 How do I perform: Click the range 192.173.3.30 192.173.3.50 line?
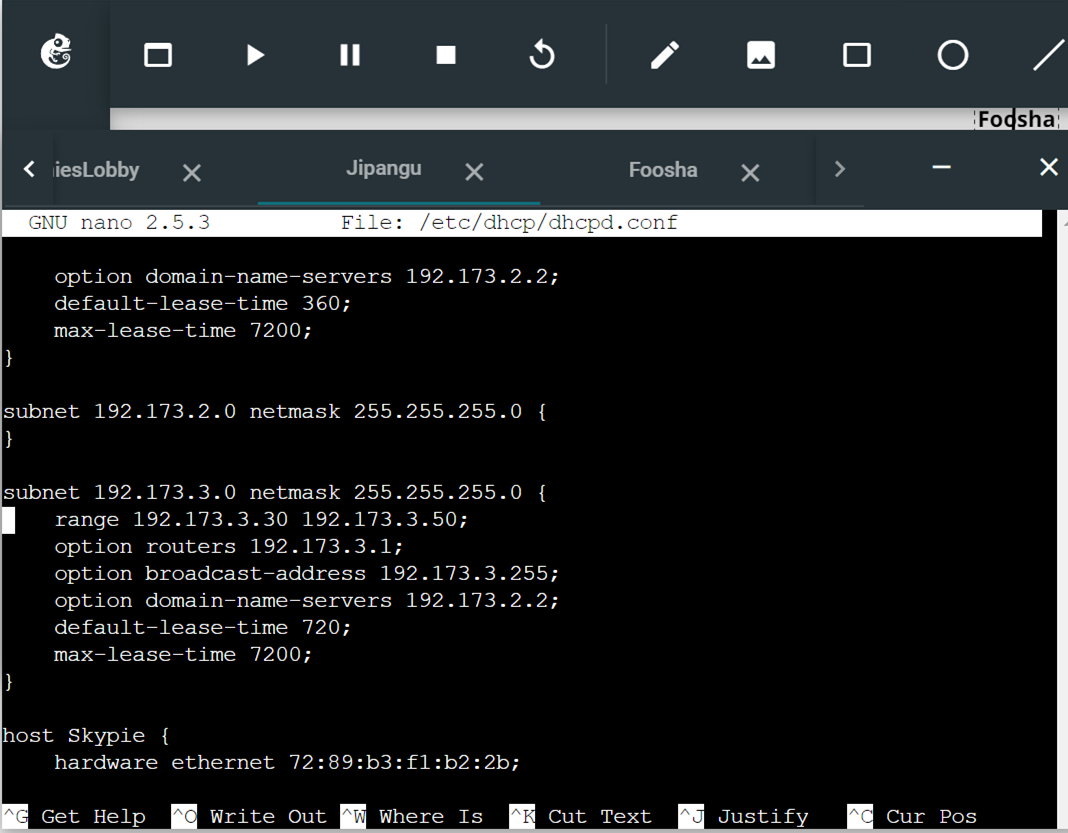click(x=261, y=520)
